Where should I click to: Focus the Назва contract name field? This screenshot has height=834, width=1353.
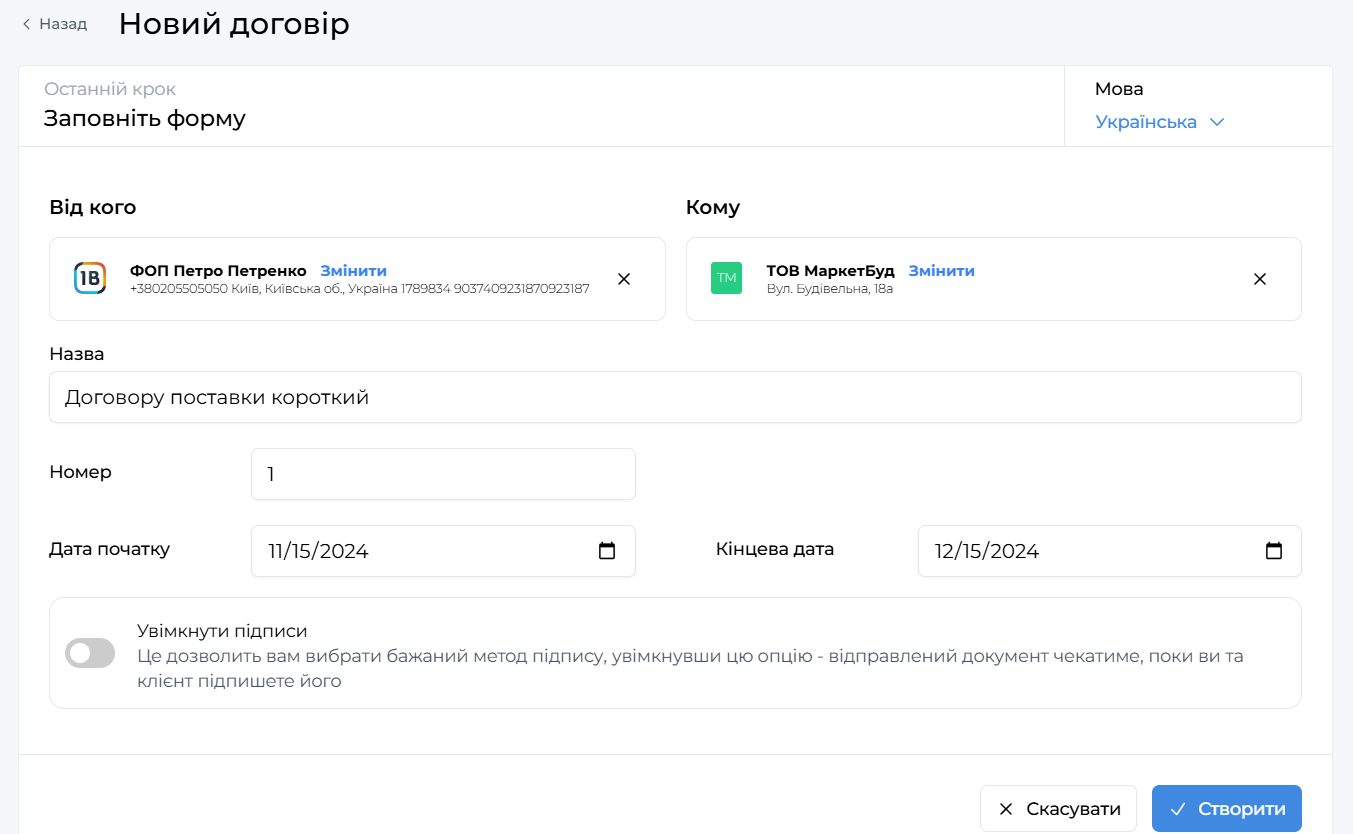675,398
